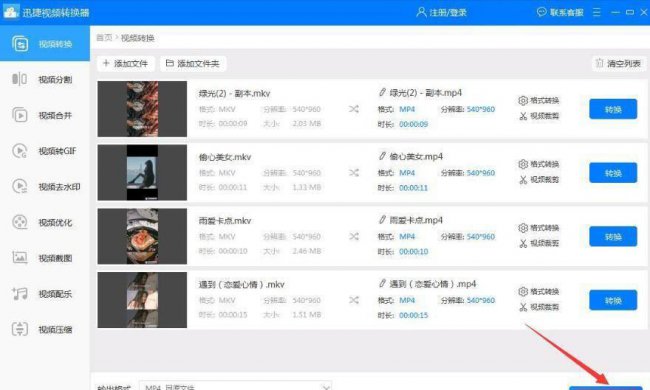This screenshot has height=390, width=650.
Task: Open 格式转换 settings for 偷心美女
Action: coord(538,164)
